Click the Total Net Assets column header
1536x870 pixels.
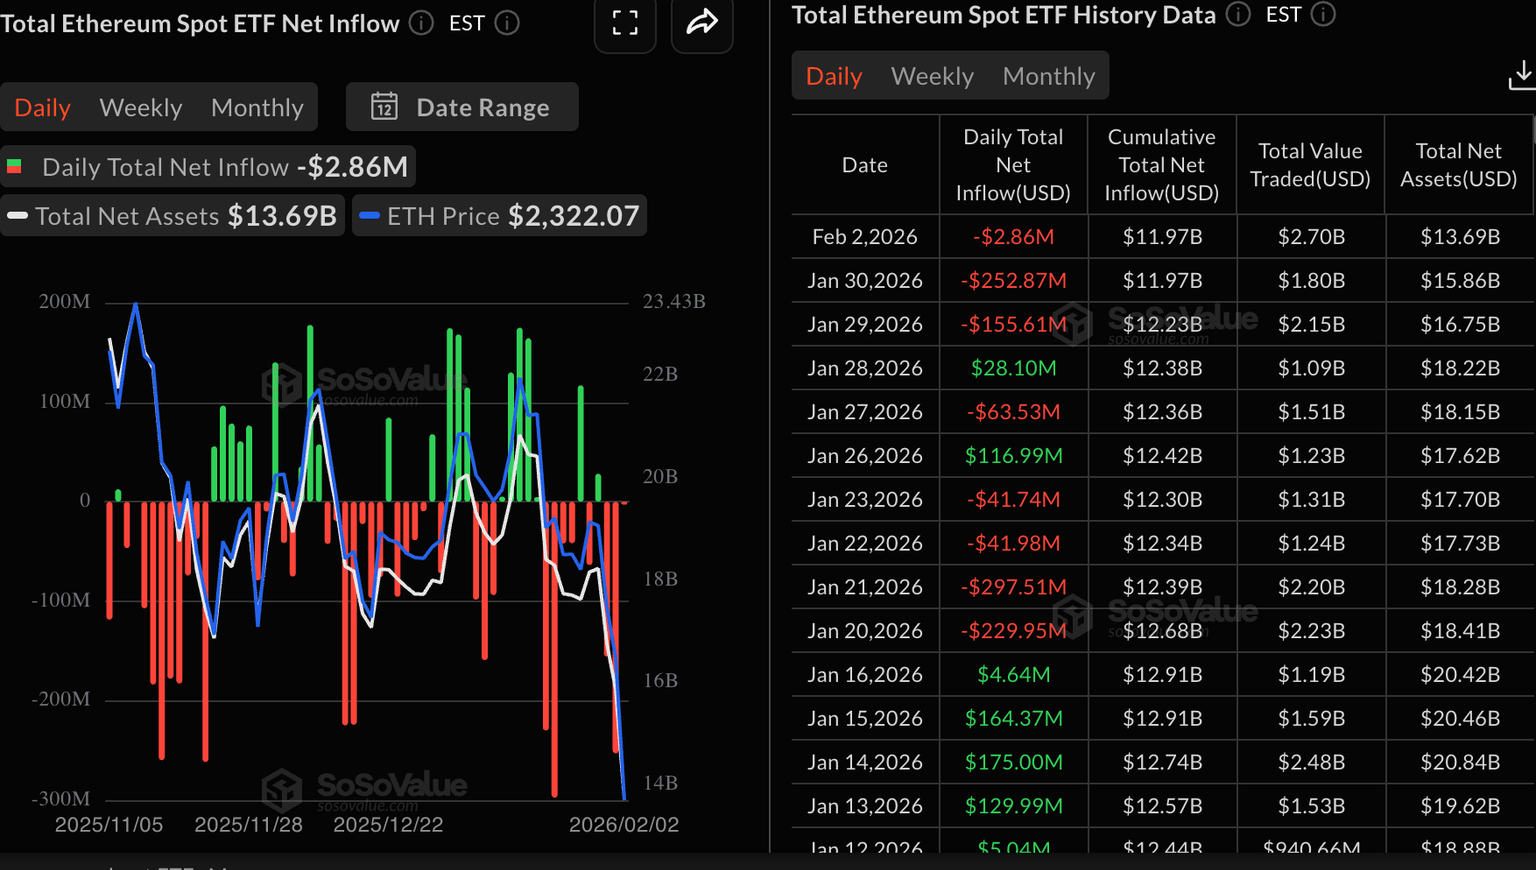1458,165
